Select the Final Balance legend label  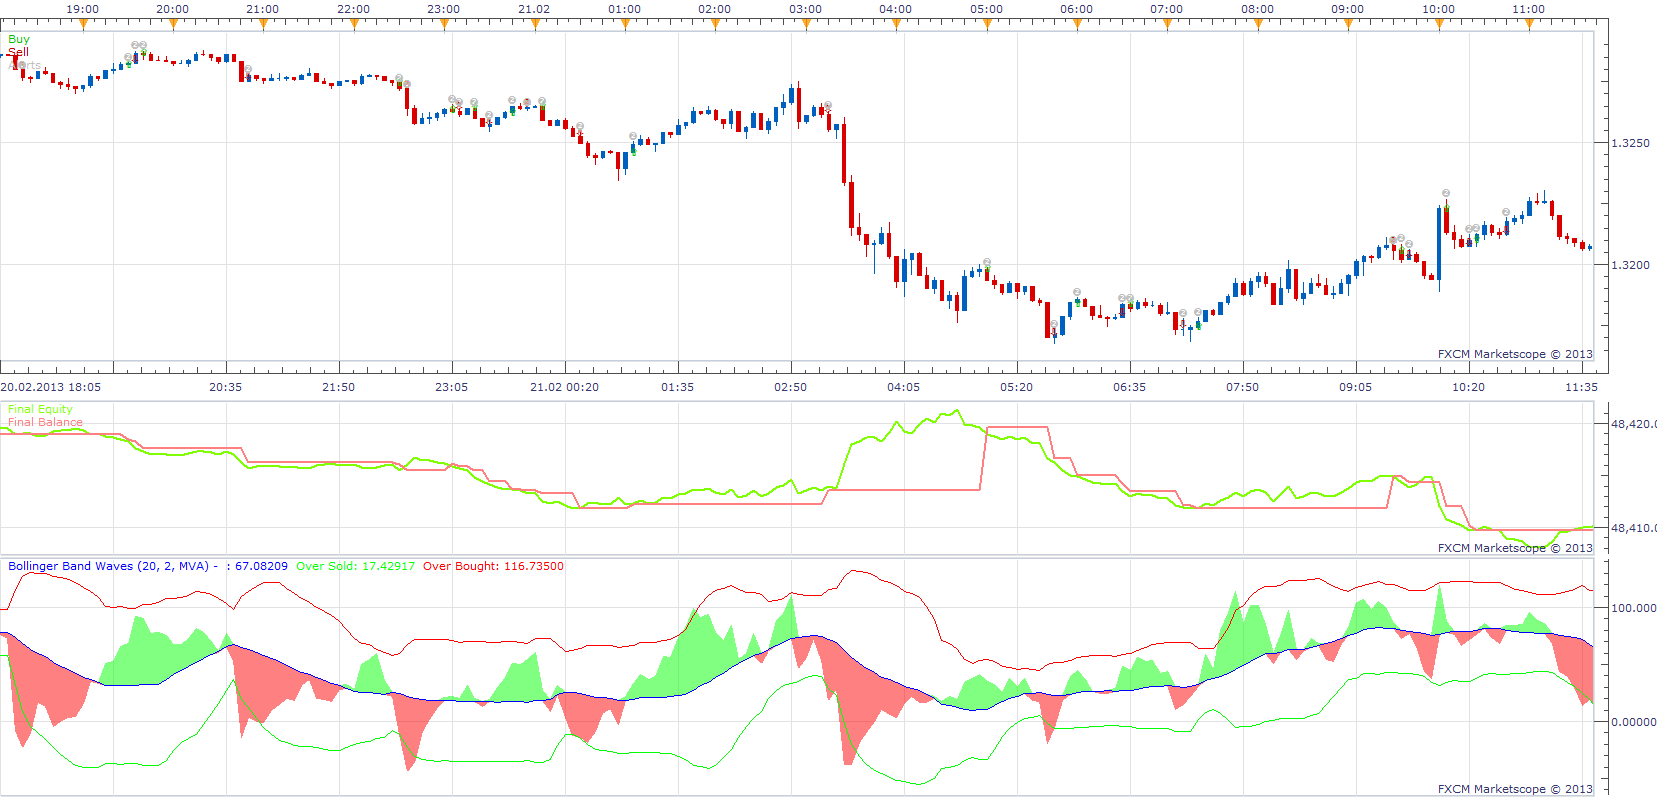[x=45, y=422]
